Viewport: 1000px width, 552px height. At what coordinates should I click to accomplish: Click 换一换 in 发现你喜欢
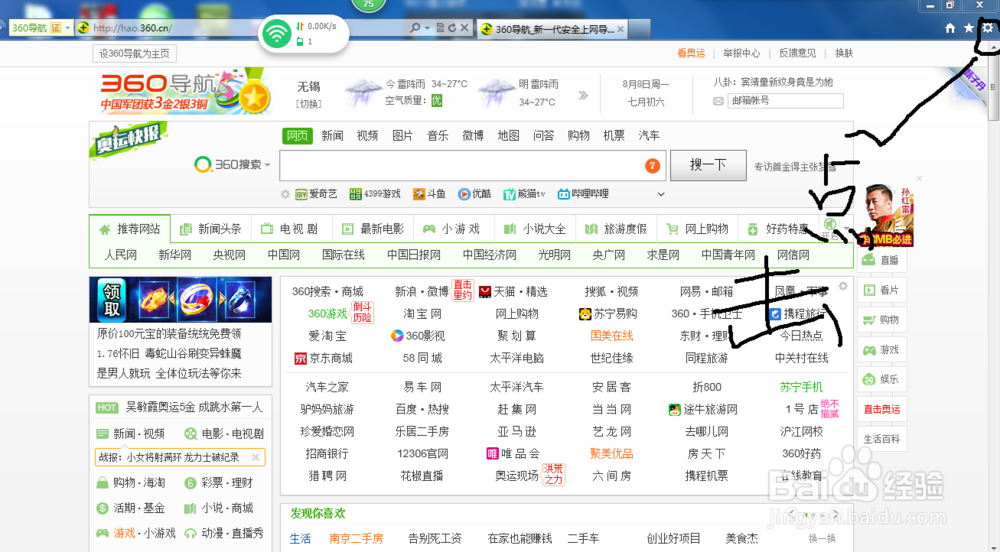[822, 539]
